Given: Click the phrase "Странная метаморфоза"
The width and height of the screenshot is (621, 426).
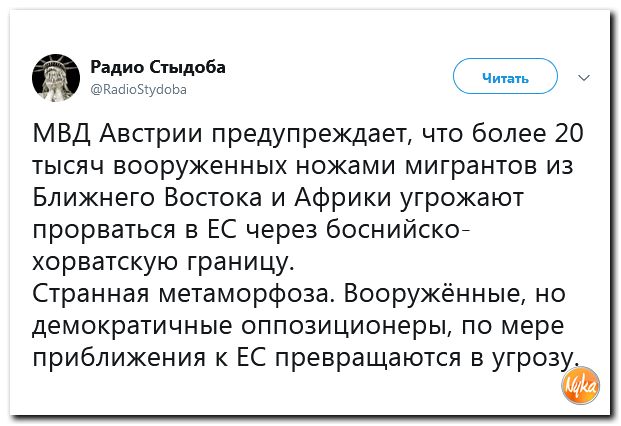Looking at the screenshot, I should pos(181,294).
